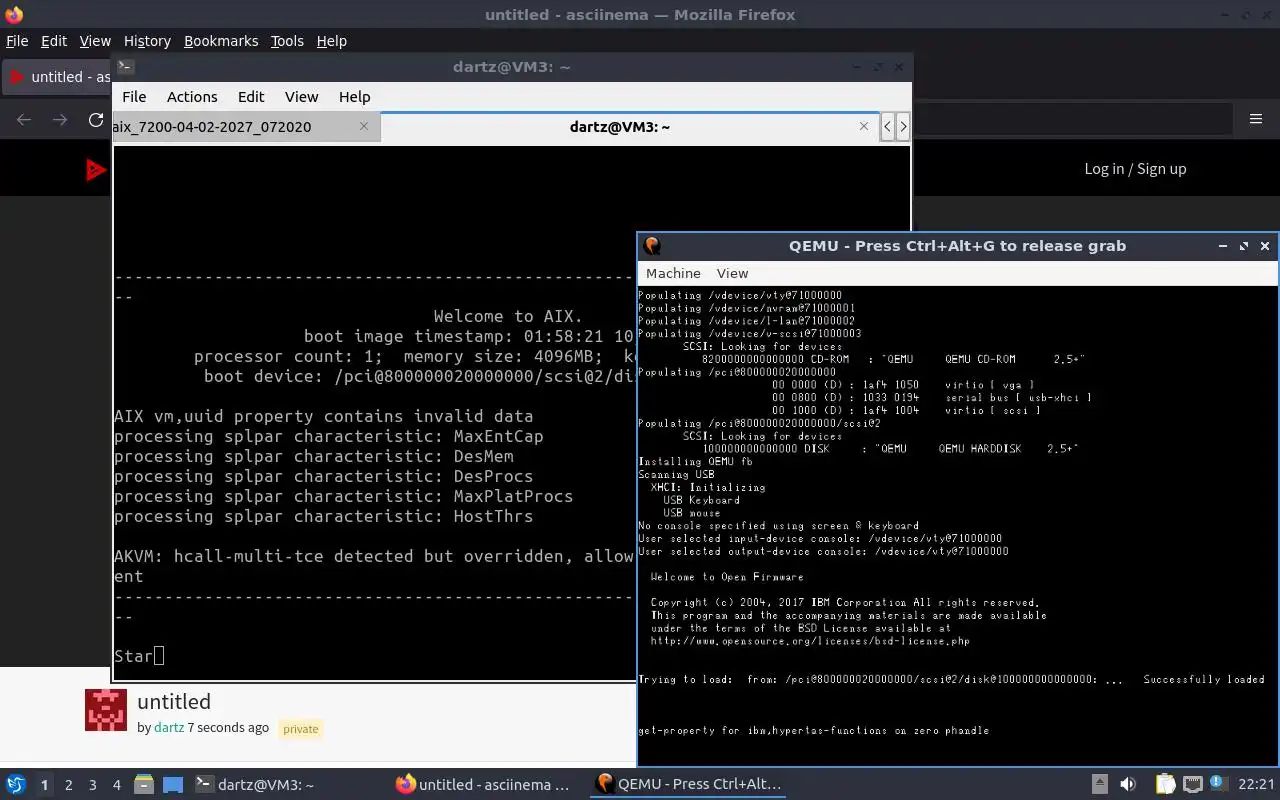1280x800 pixels.
Task: Select the untitled asciinema Firefox tab
Action: click(x=58, y=77)
